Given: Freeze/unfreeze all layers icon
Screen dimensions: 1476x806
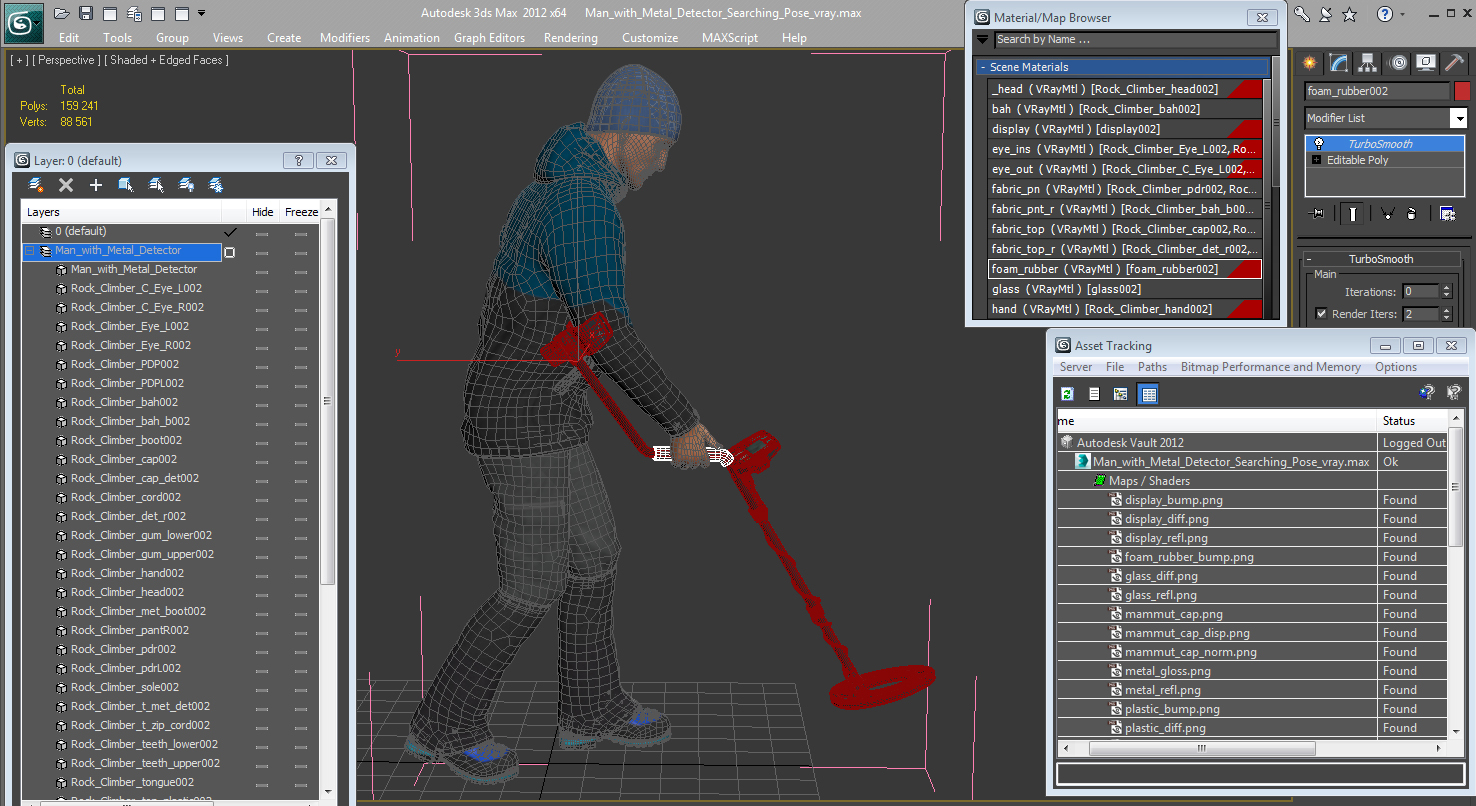Looking at the screenshot, I should (215, 185).
